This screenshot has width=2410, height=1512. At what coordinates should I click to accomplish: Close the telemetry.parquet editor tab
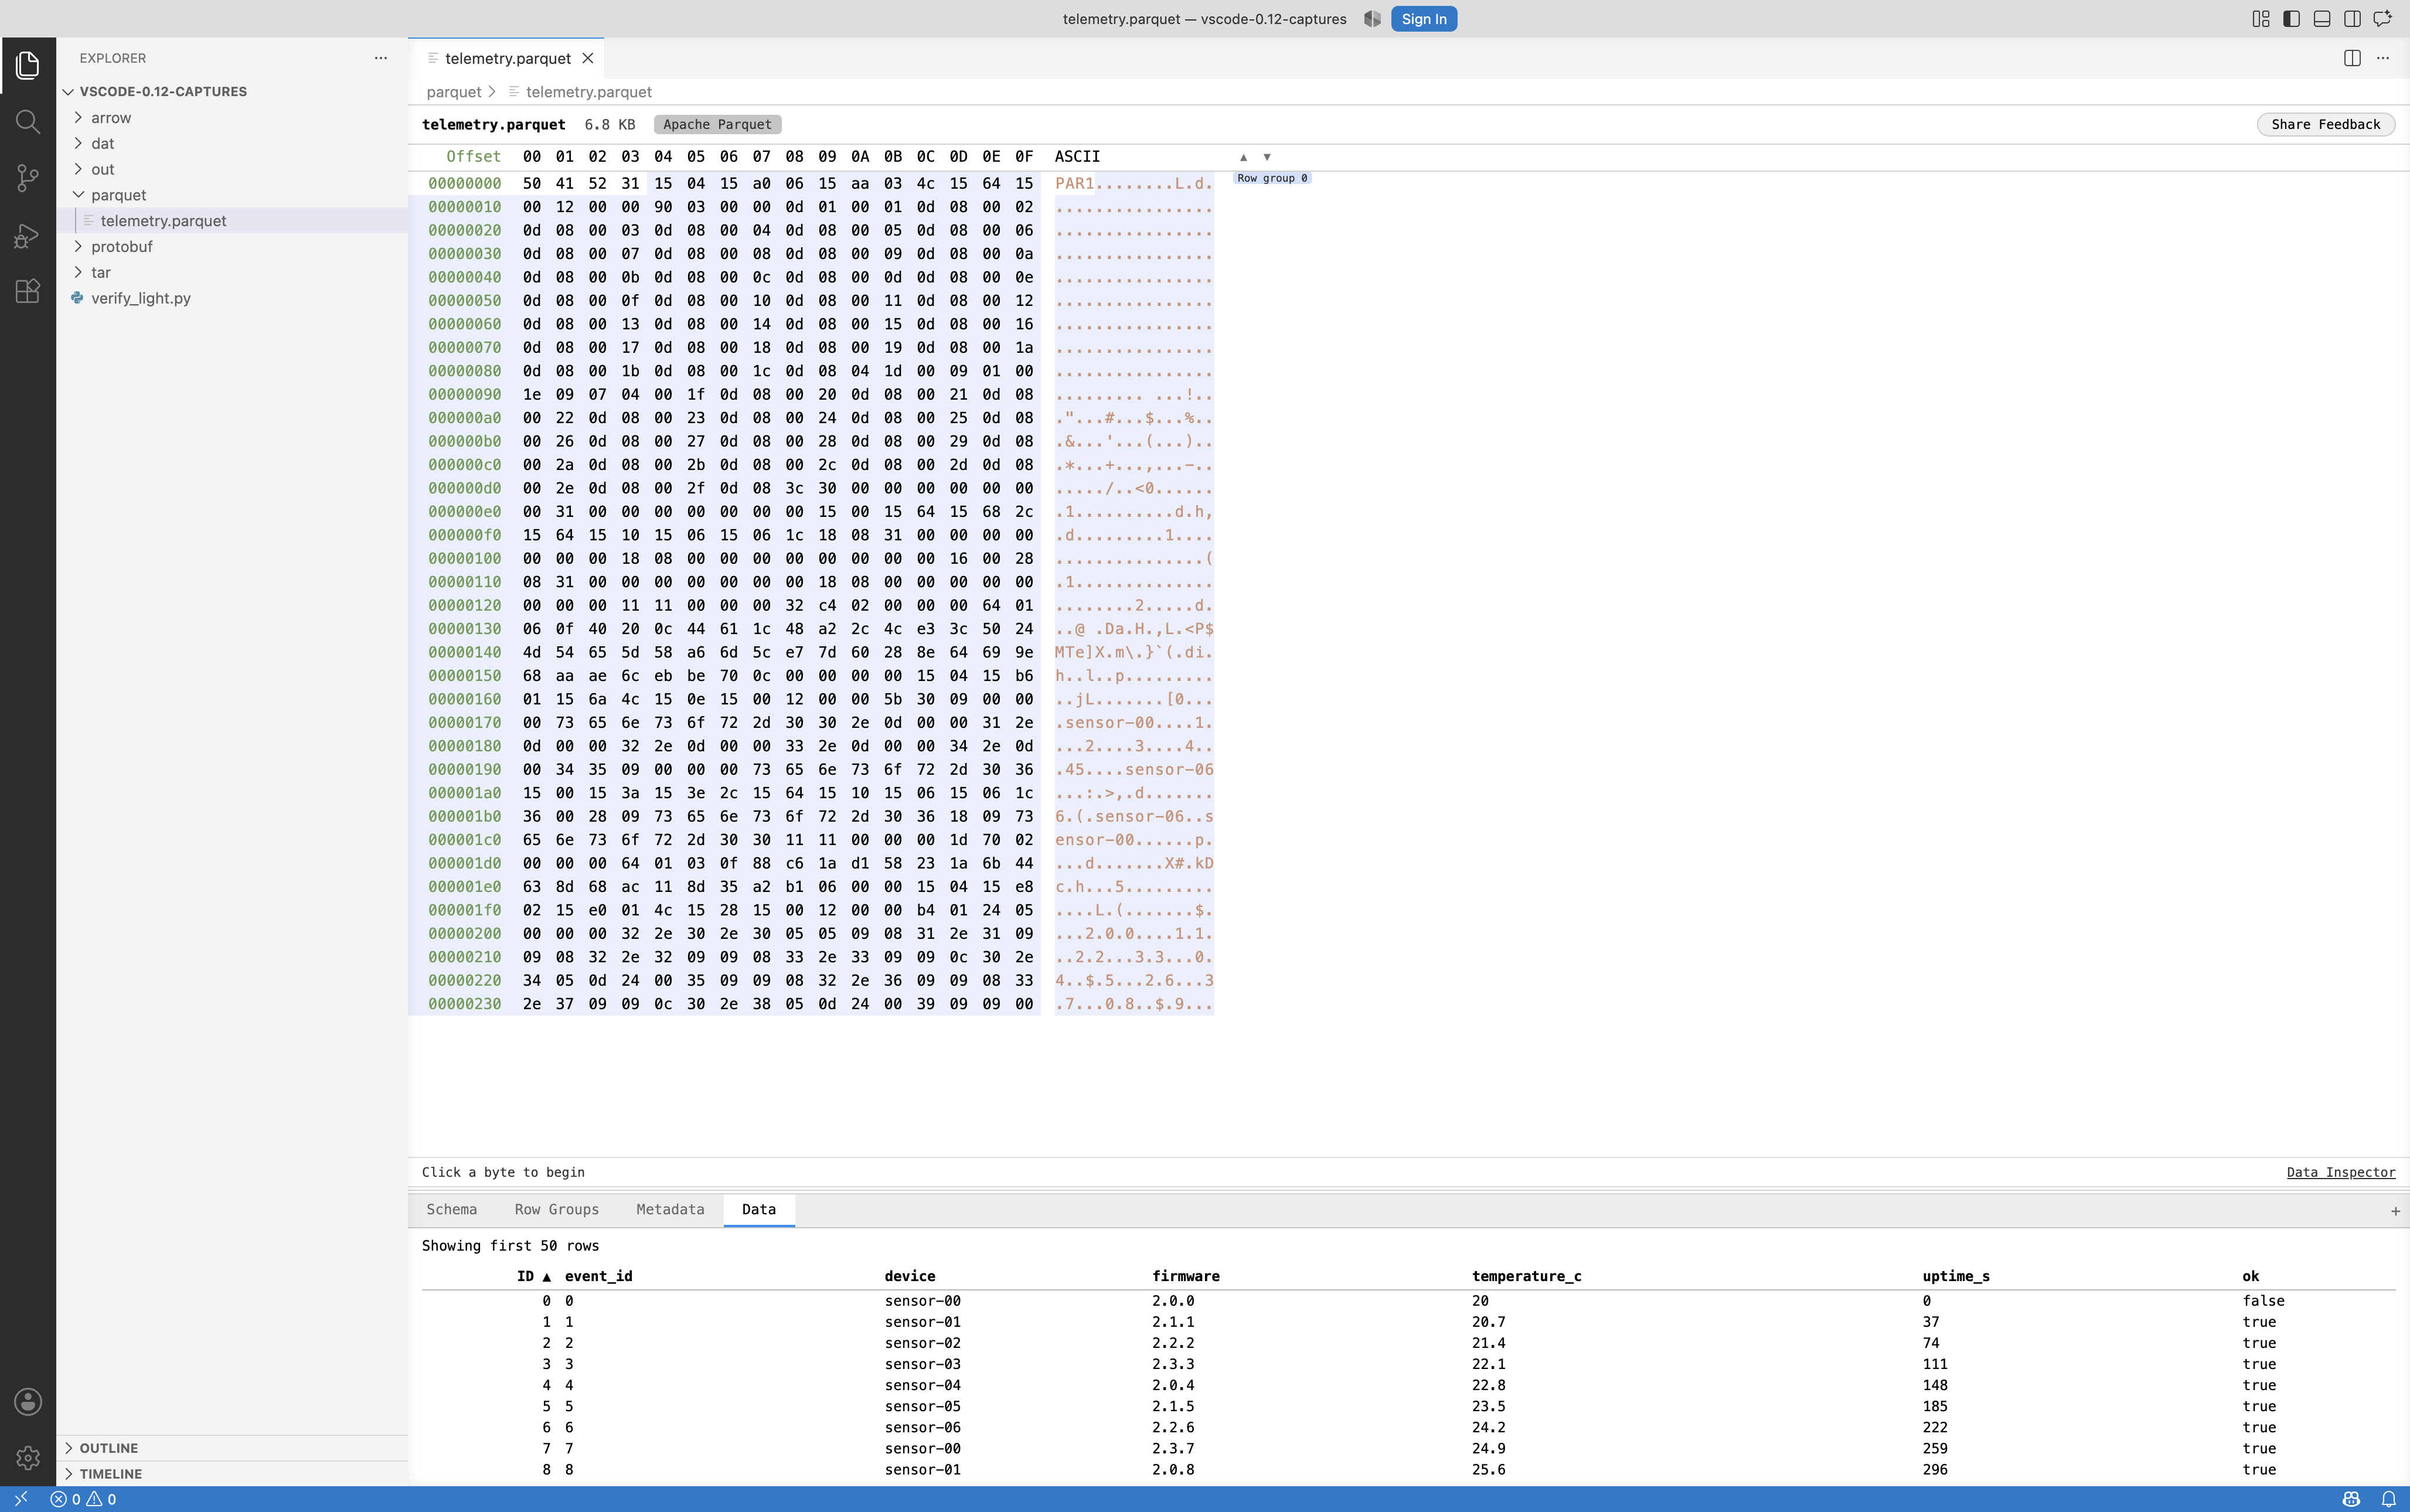pyautogui.click(x=588, y=58)
